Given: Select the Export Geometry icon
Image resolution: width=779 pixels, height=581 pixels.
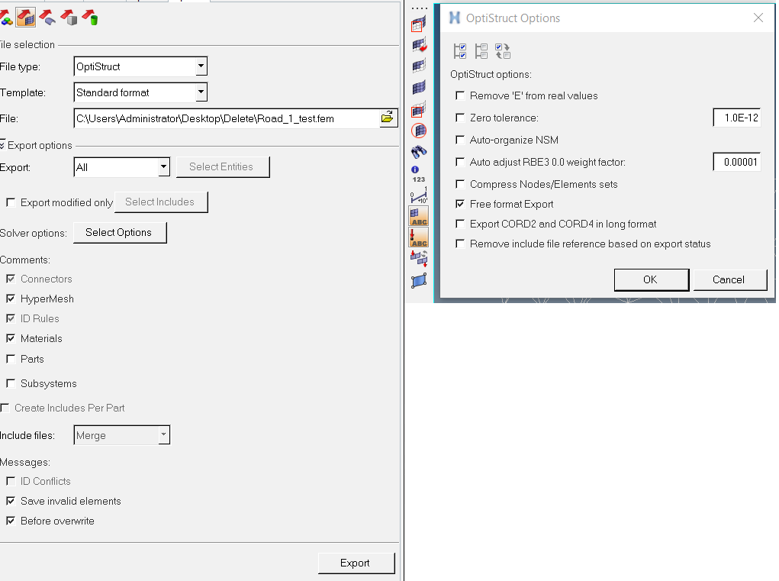Looking at the screenshot, I should (47, 18).
